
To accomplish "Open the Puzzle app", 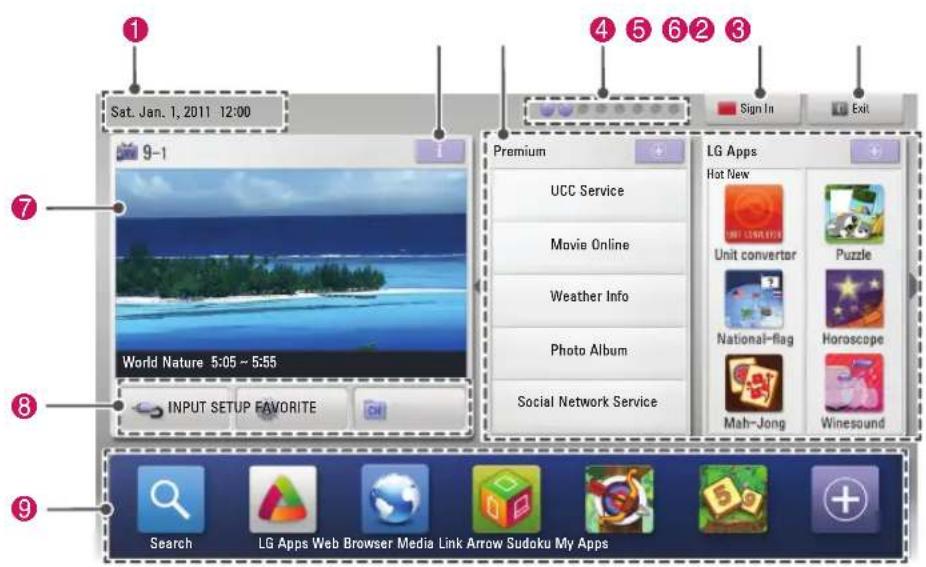I will pyautogui.click(x=854, y=214).
